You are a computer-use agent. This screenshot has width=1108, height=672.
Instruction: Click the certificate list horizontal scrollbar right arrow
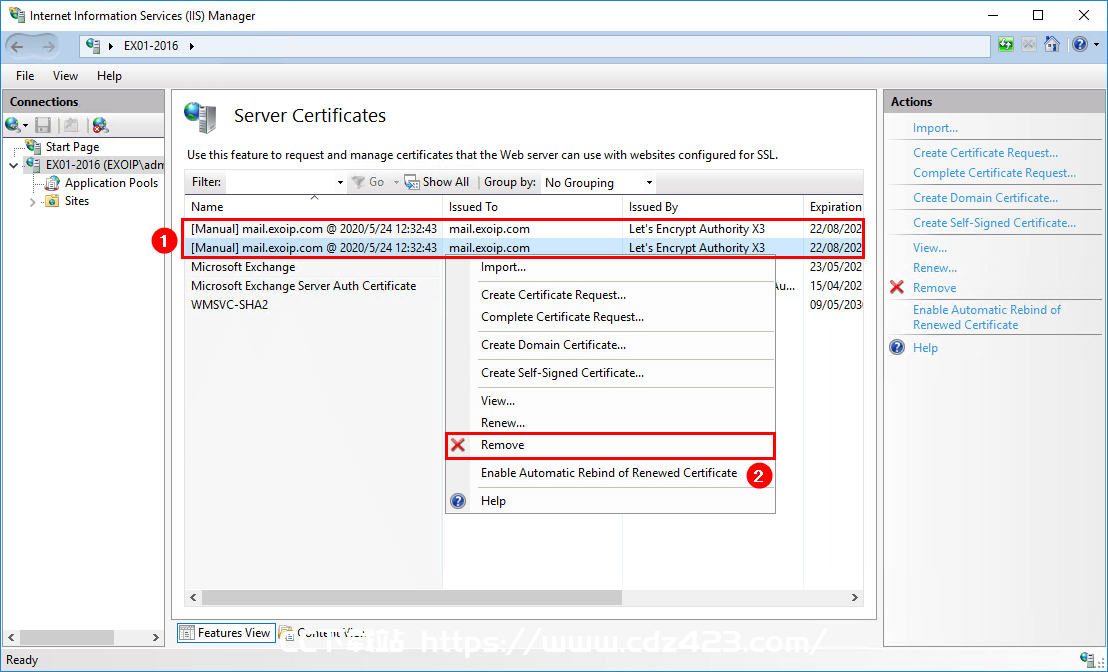pyautogui.click(x=854, y=598)
